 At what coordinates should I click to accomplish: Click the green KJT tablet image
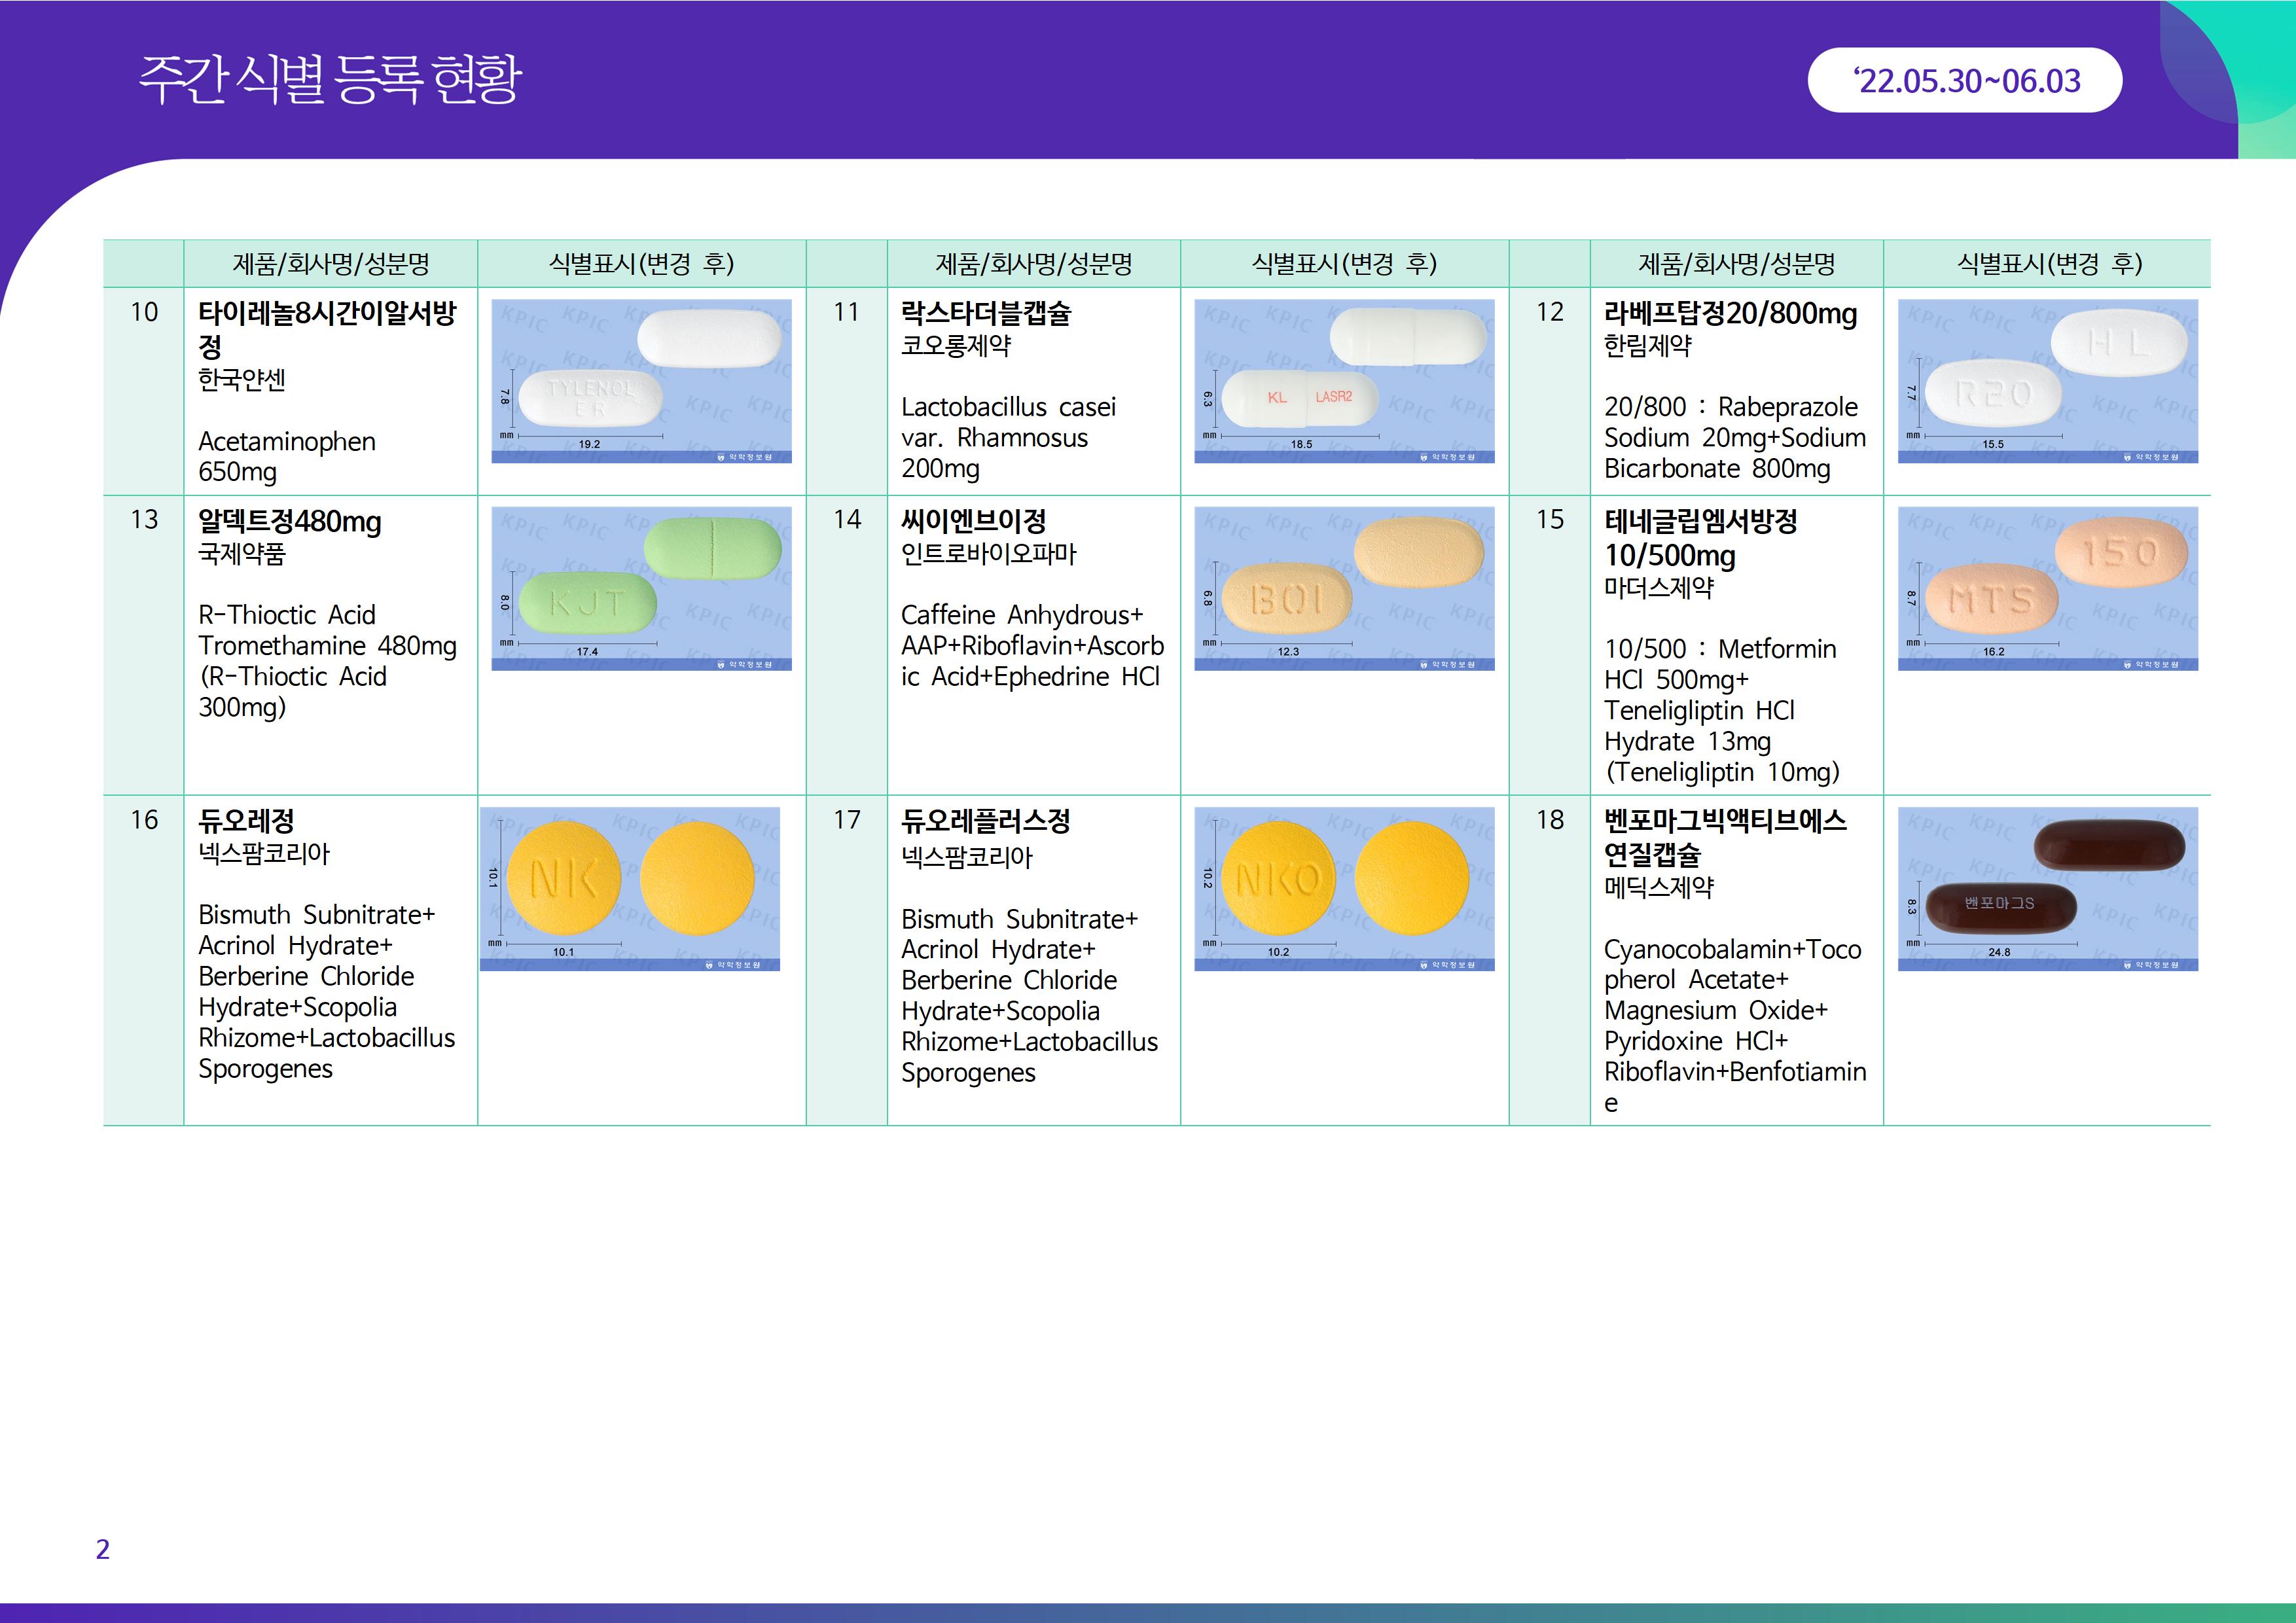pyautogui.click(x=641, y=588)
